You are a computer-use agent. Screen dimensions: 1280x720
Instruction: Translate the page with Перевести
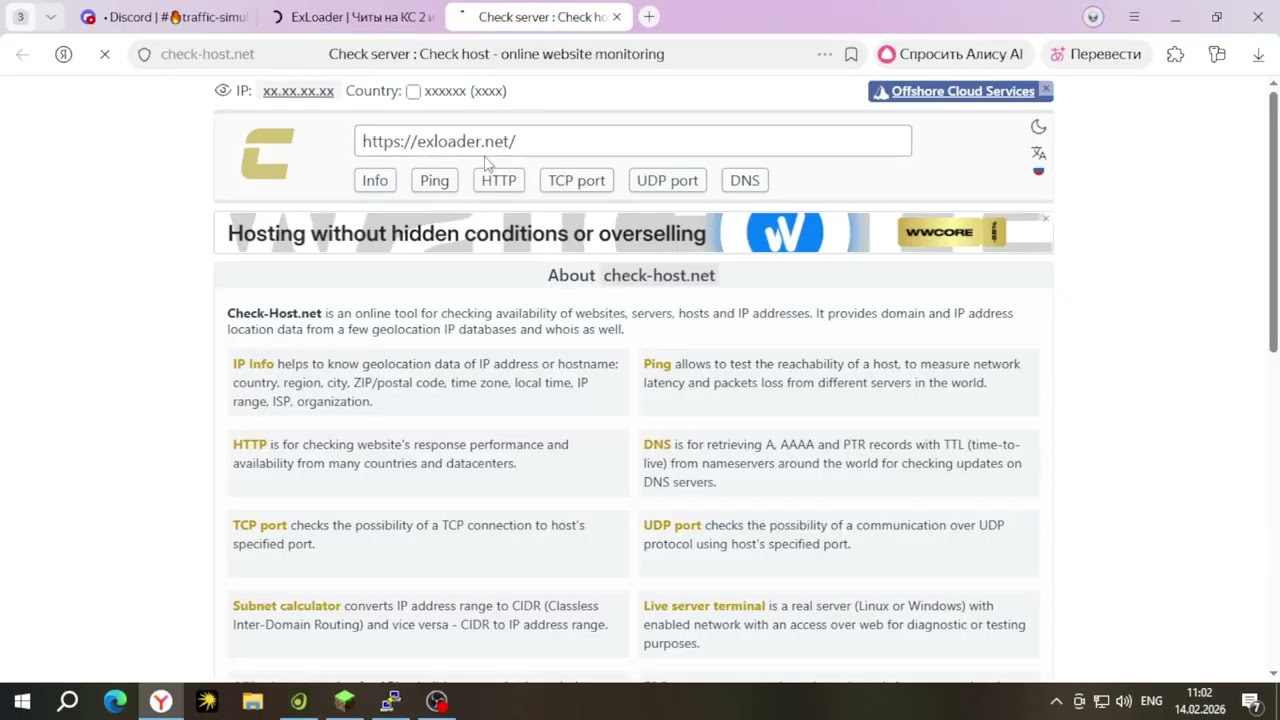[x=1096, y=55]
